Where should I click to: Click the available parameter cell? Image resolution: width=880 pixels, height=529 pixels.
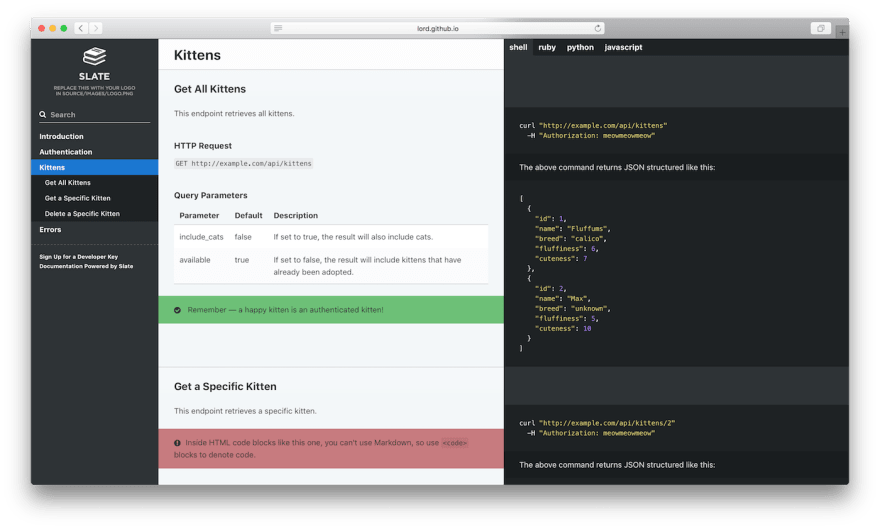point(195,260)
